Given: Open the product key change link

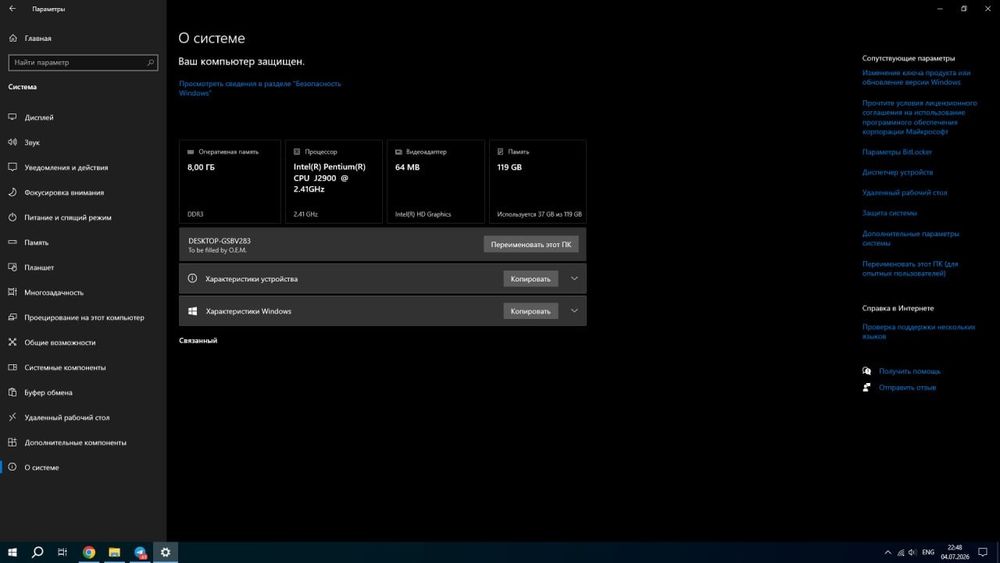Looking at the screenshot, I should coord(916,78).
